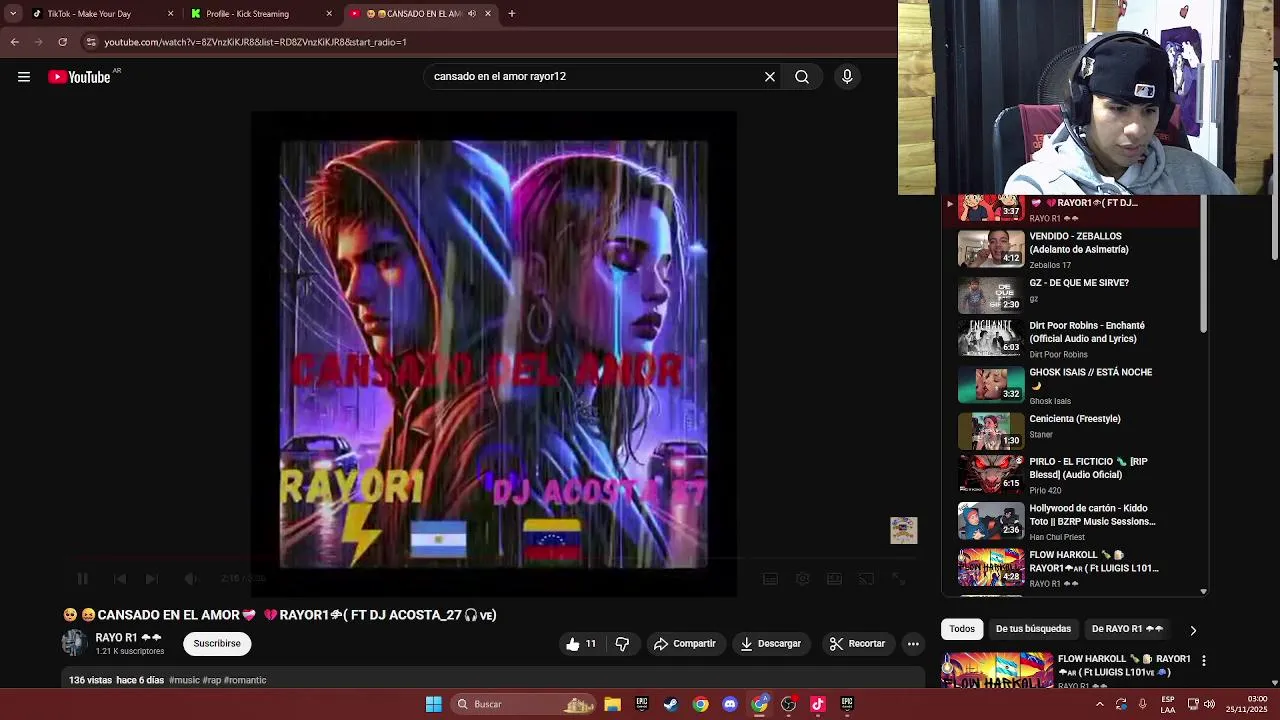Open the channel watermark on video
The height and width of the screenshot is (720, 1280).
[903, 531]
